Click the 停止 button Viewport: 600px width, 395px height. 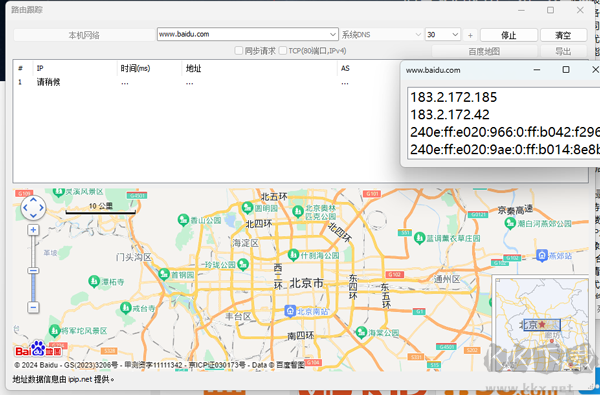point(509,35)
